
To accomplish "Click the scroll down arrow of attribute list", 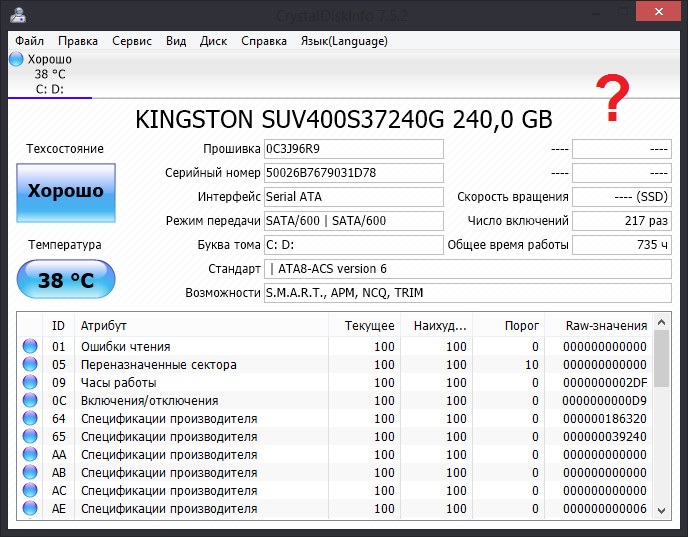I will (x=662, y=511).
